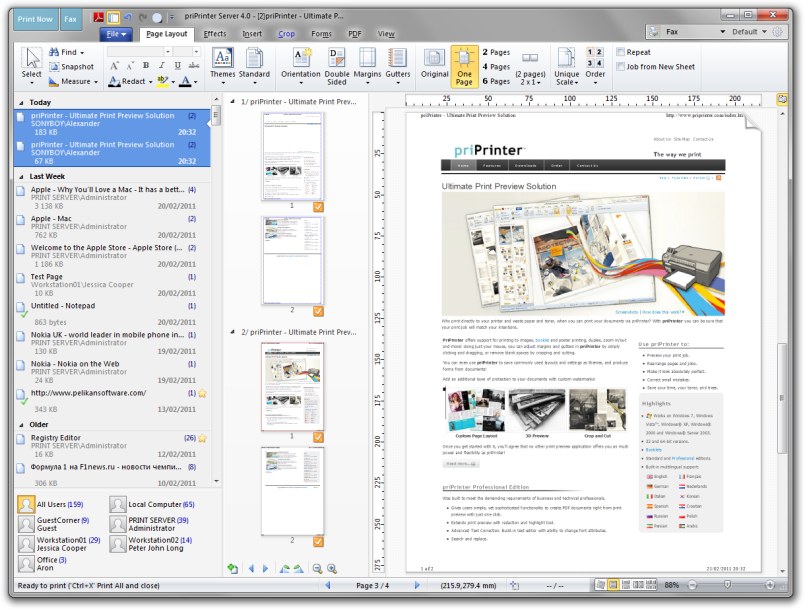805x610 pixels.
Task: Choose the 4 Pages layout option
Action: point(496,67)
